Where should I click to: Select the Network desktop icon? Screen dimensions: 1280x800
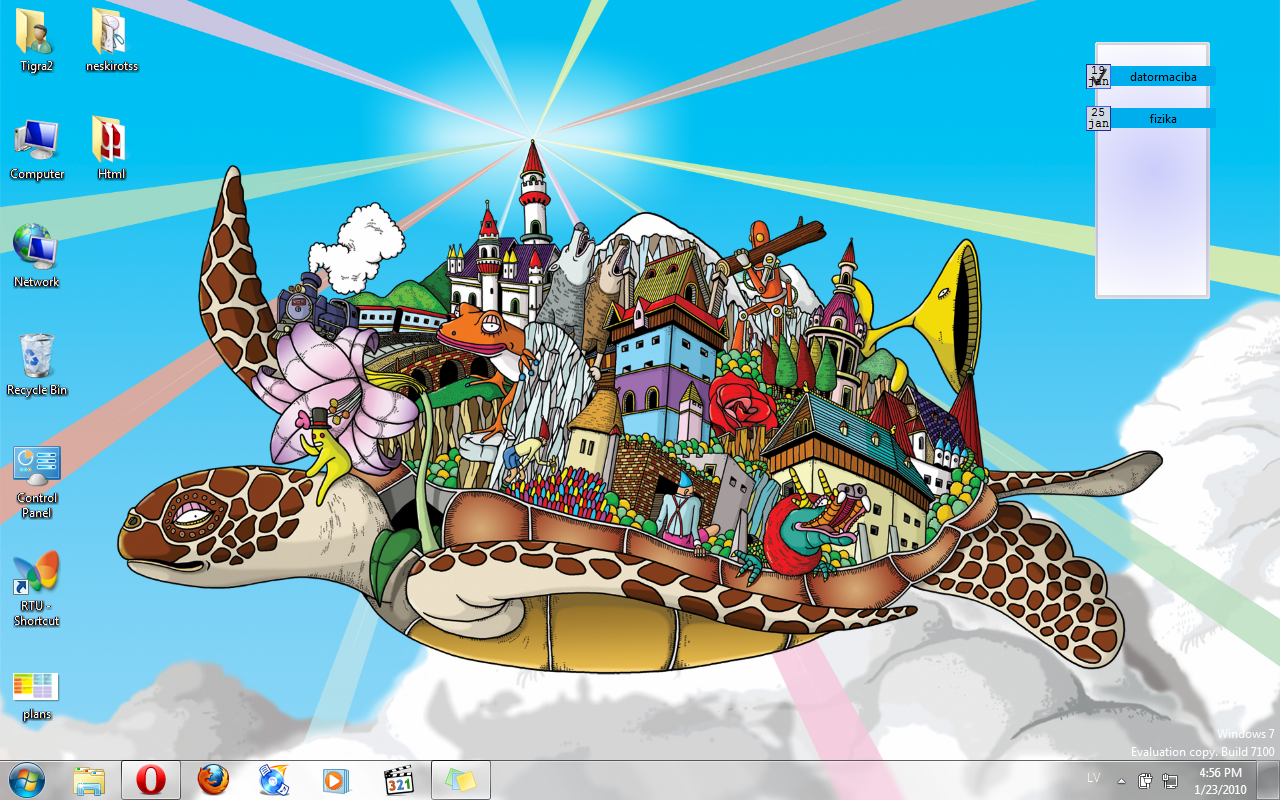tap(36, 257)
